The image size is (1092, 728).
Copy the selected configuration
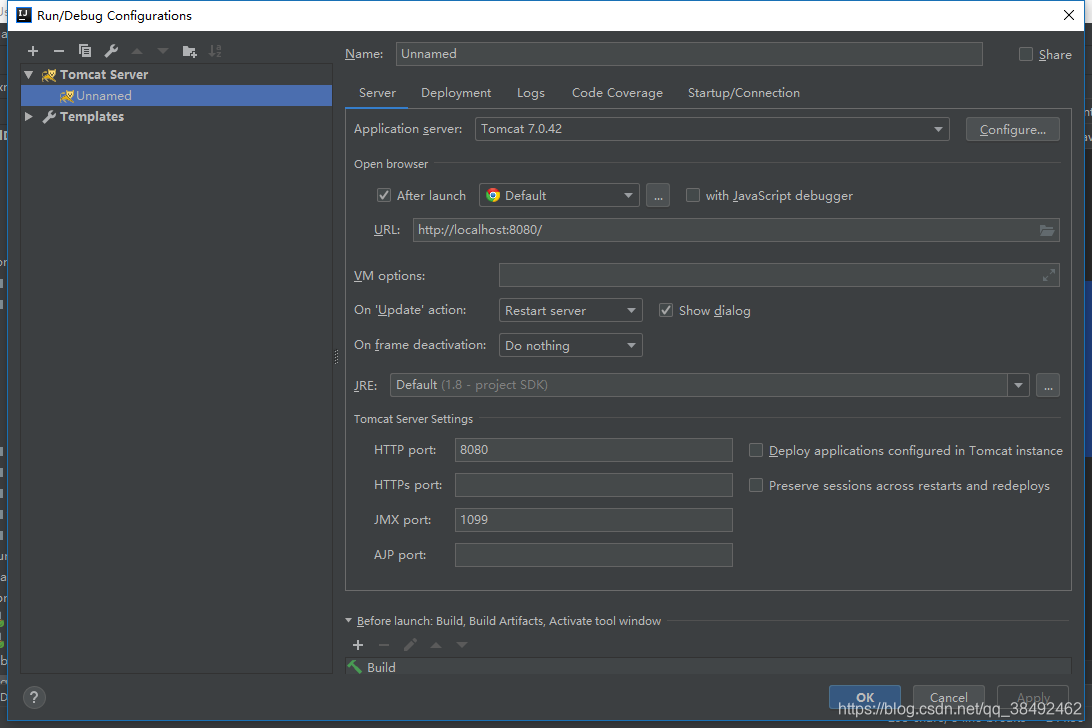pos(85,51)
